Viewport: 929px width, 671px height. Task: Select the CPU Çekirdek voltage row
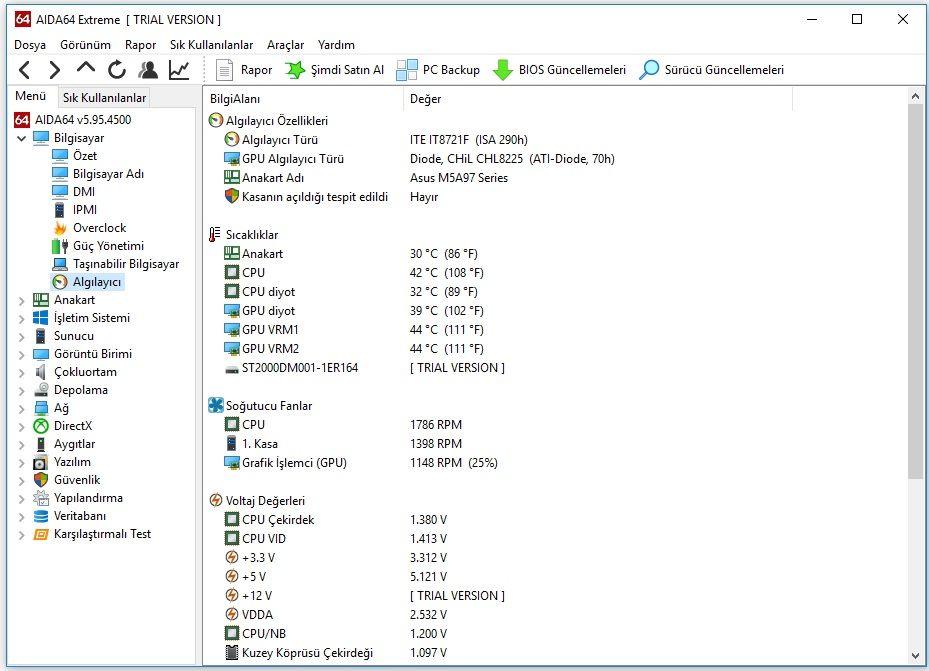pos(335,519)
